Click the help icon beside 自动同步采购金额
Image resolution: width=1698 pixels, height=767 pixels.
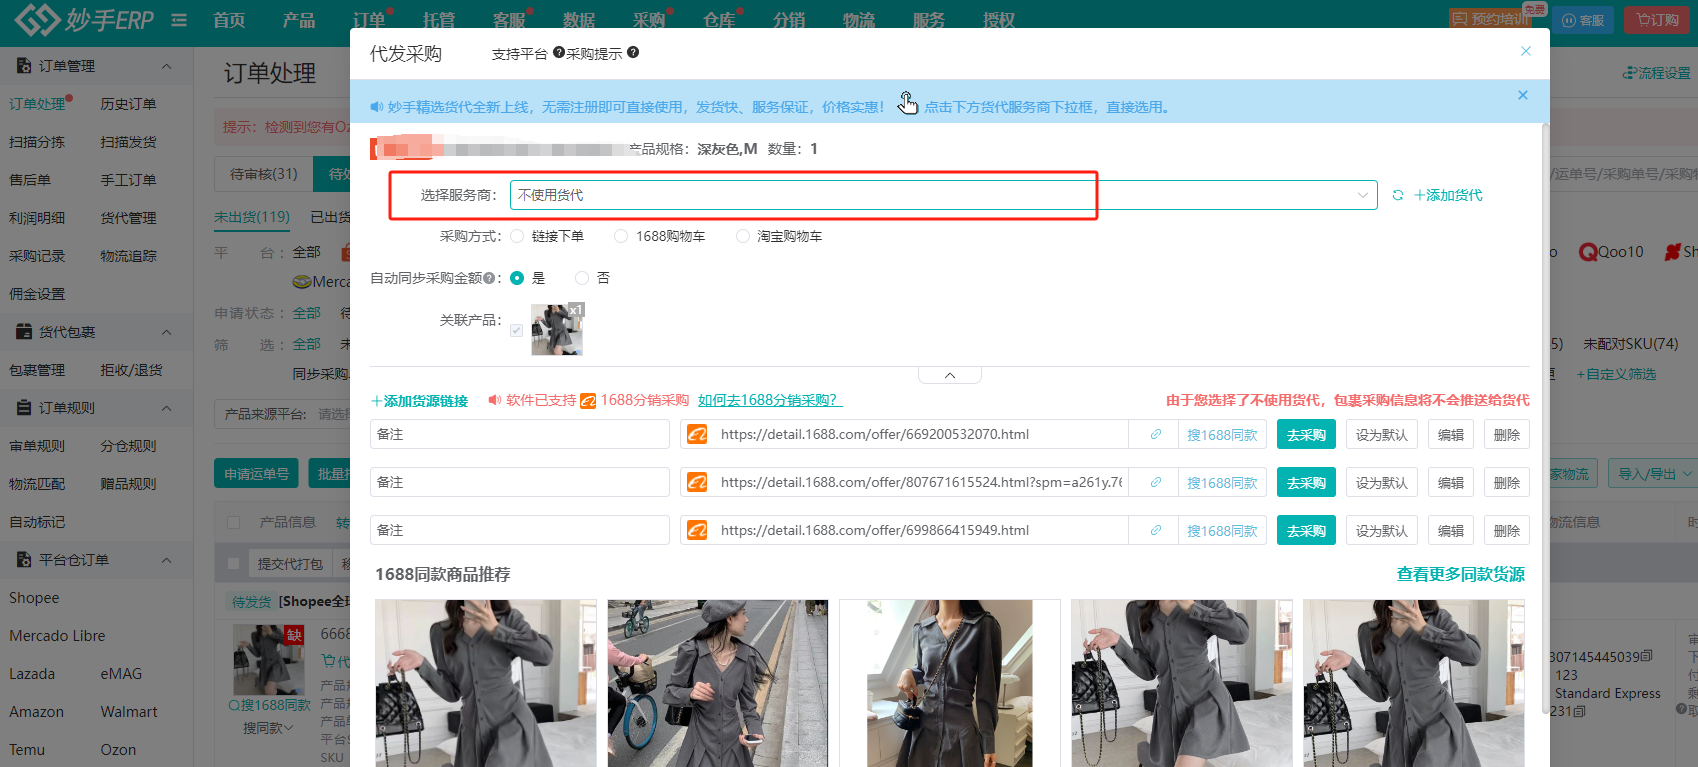pyautogui.click(x=489, y=278)
